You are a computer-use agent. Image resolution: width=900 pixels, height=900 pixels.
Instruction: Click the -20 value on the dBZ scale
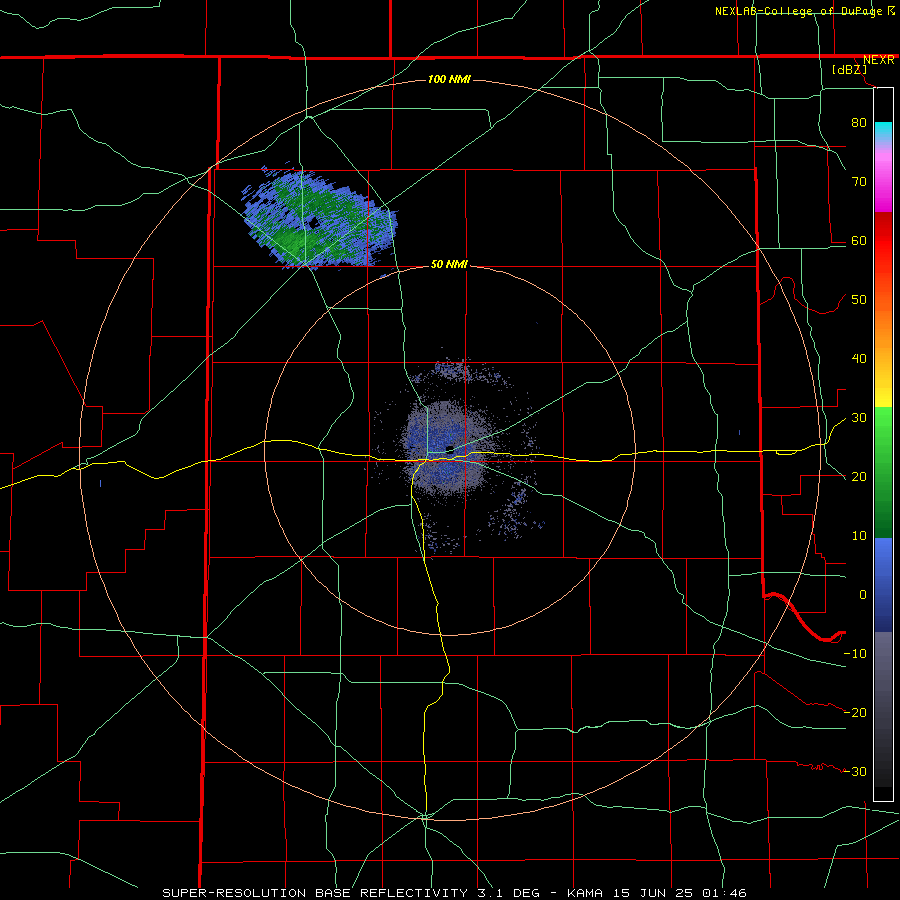(x=855, y=712)
